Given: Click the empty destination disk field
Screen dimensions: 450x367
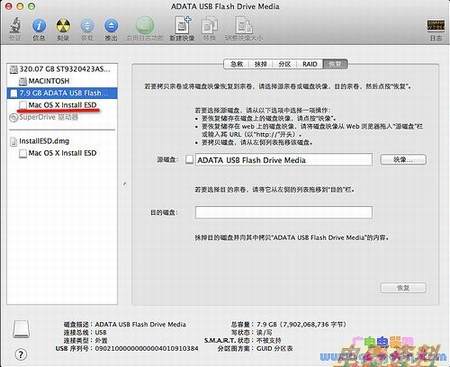Looking at the screenshot, I should click(x=284, y=212).
